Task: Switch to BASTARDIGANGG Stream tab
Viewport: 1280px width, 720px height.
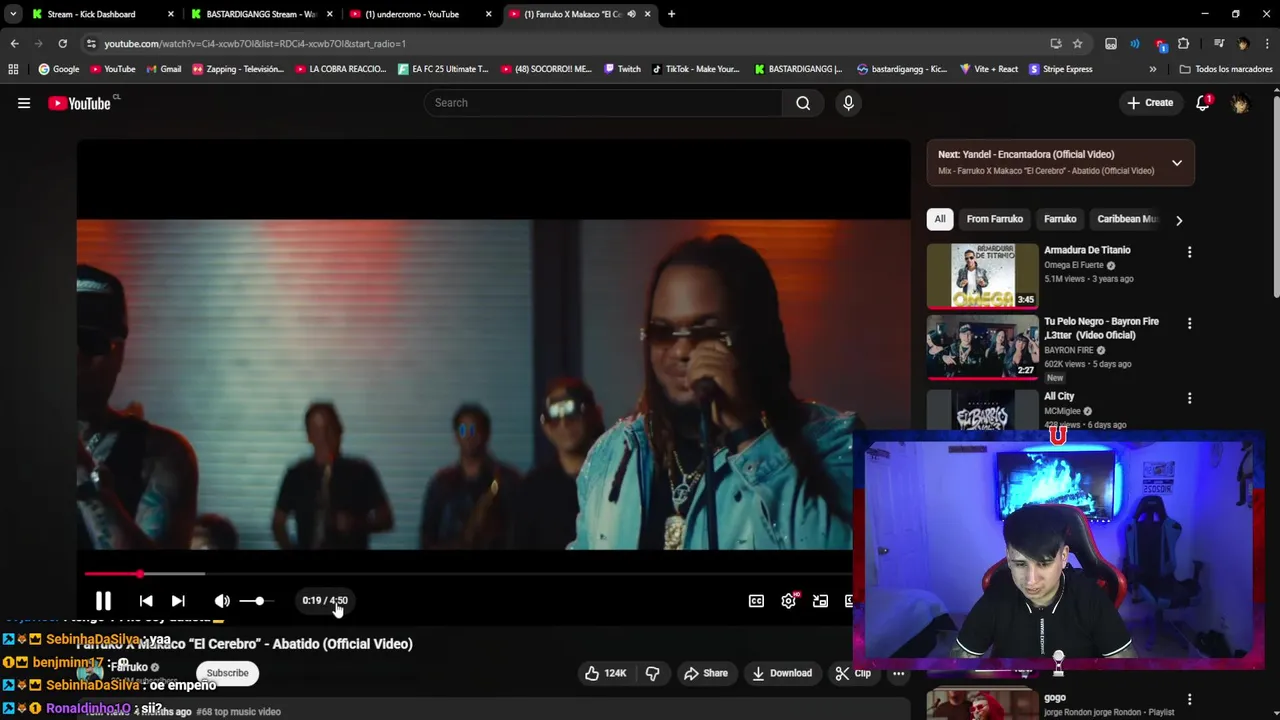Action: tap(261, 14)
